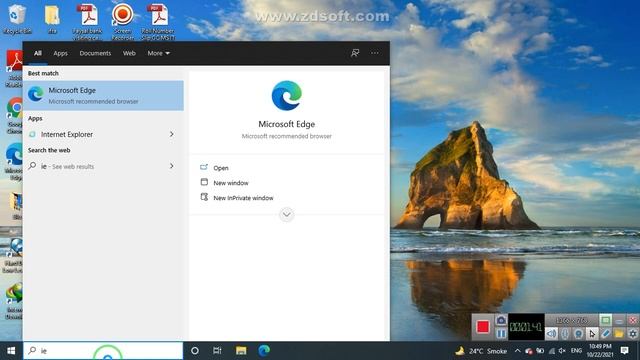The height and width of the screenshot is (360, 640).
Task: Pause the screen recording
Action: pos(501,334)
